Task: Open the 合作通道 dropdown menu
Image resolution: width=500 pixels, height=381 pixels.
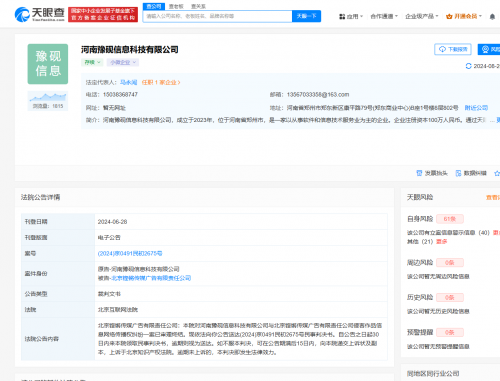Action: pyautogui.click(x=384, y=16)
